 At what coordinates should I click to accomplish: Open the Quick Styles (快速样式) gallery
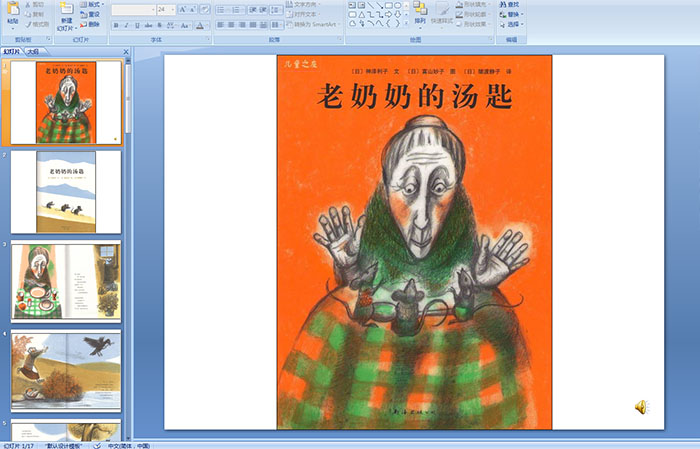(x=442, y=15)
